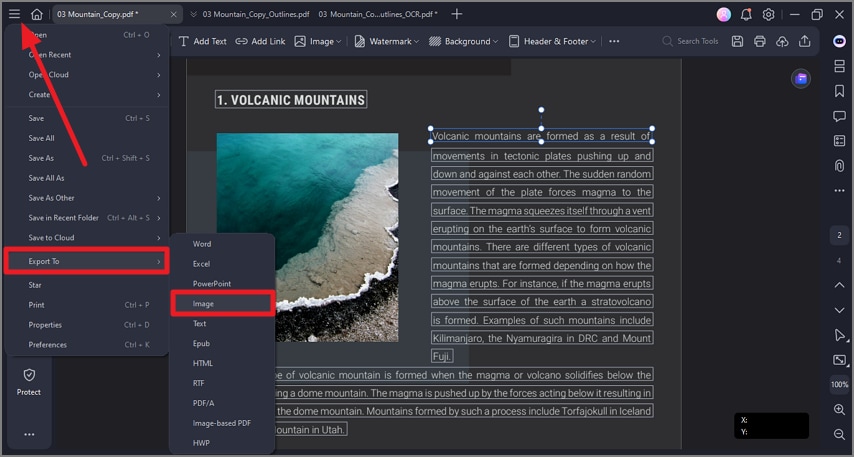Open the notifications bell

(x=746, y=15)
